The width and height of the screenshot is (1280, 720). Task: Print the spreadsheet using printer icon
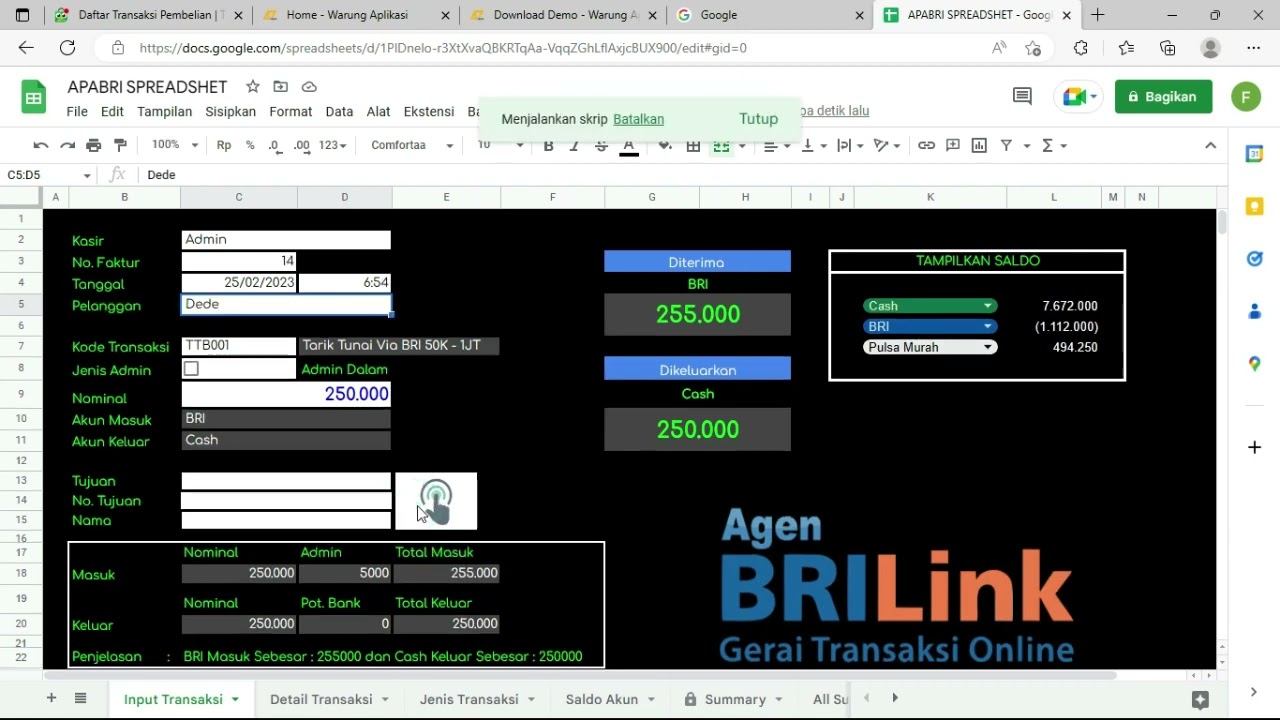tap(94, 146)
